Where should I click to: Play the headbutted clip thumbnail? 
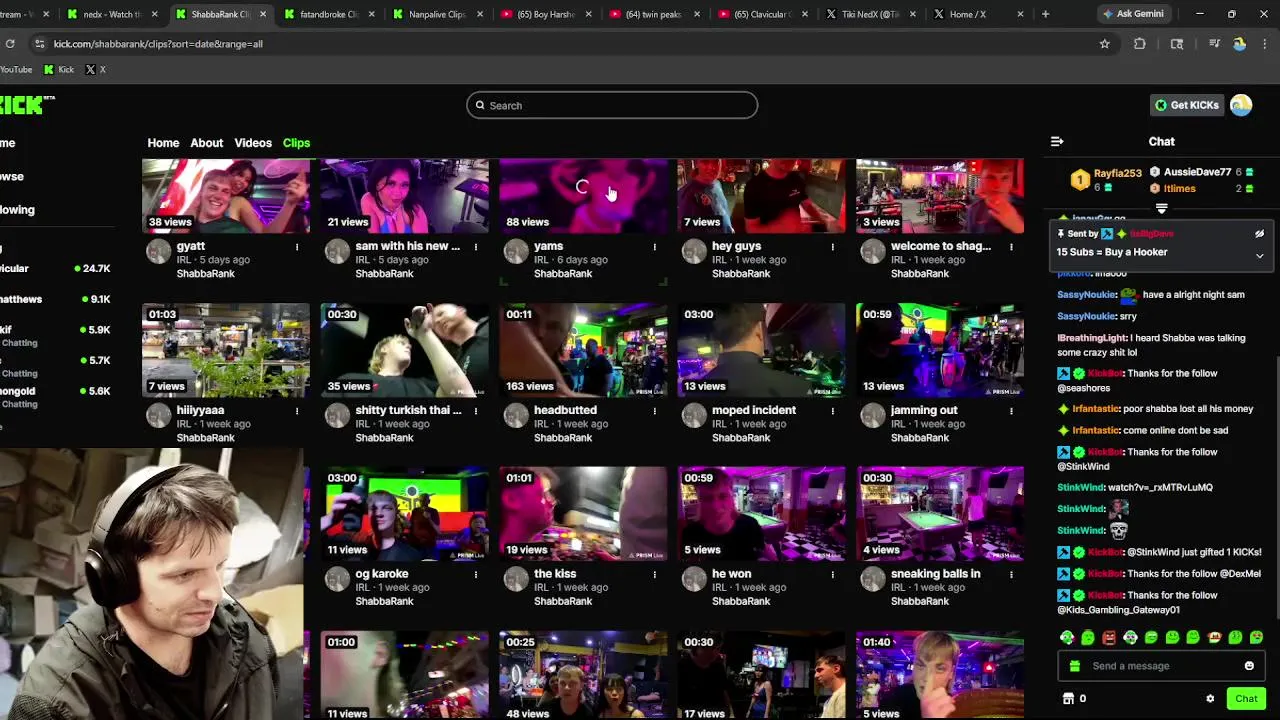tap(583, 350)
